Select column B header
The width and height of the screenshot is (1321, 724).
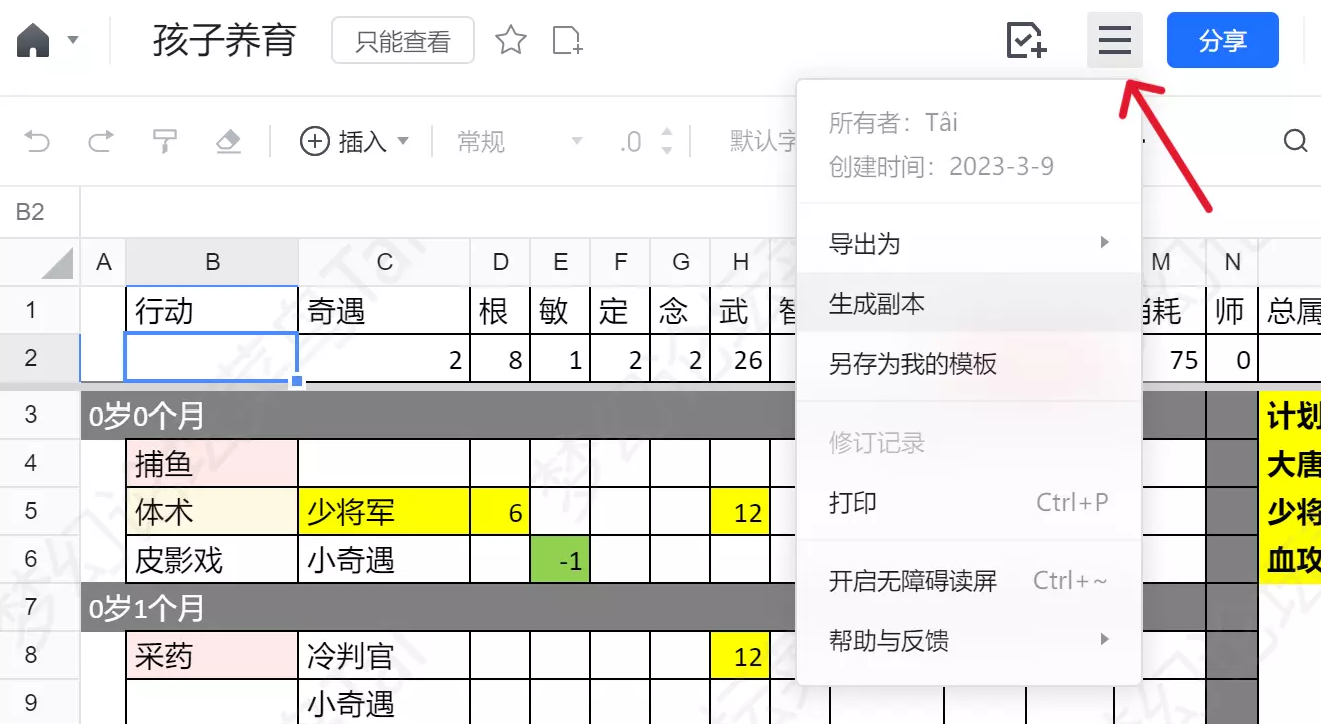tap(212, 262)
